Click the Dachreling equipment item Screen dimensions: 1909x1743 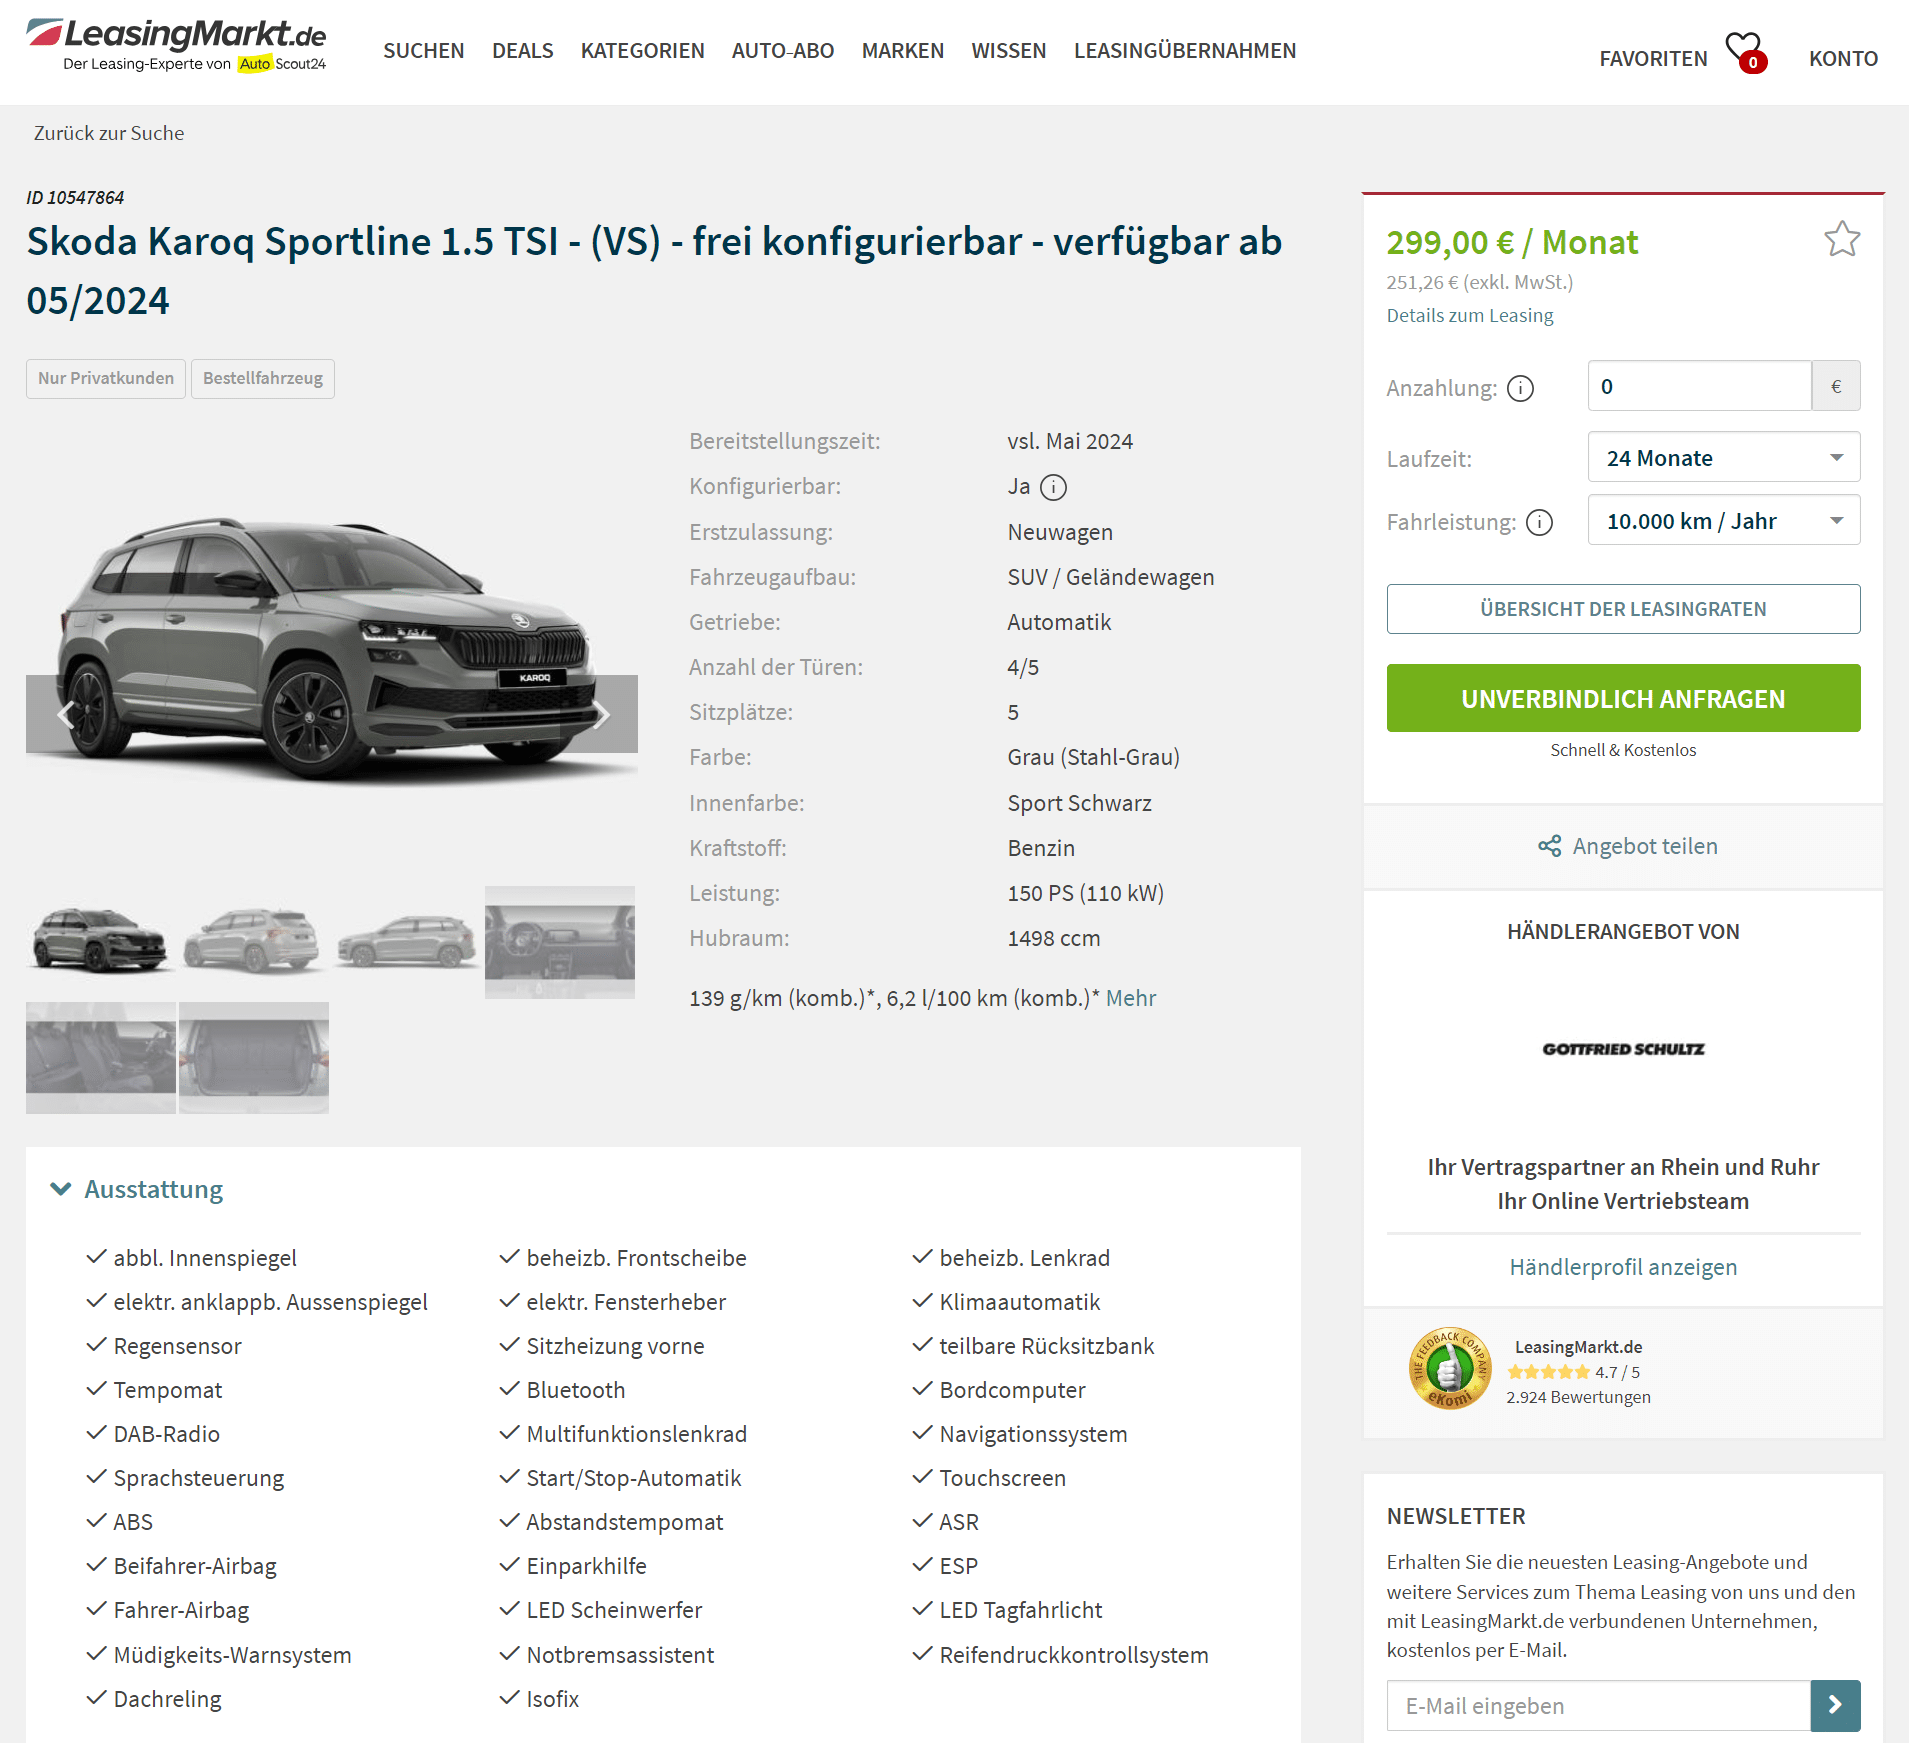[x=167, y=1699]
